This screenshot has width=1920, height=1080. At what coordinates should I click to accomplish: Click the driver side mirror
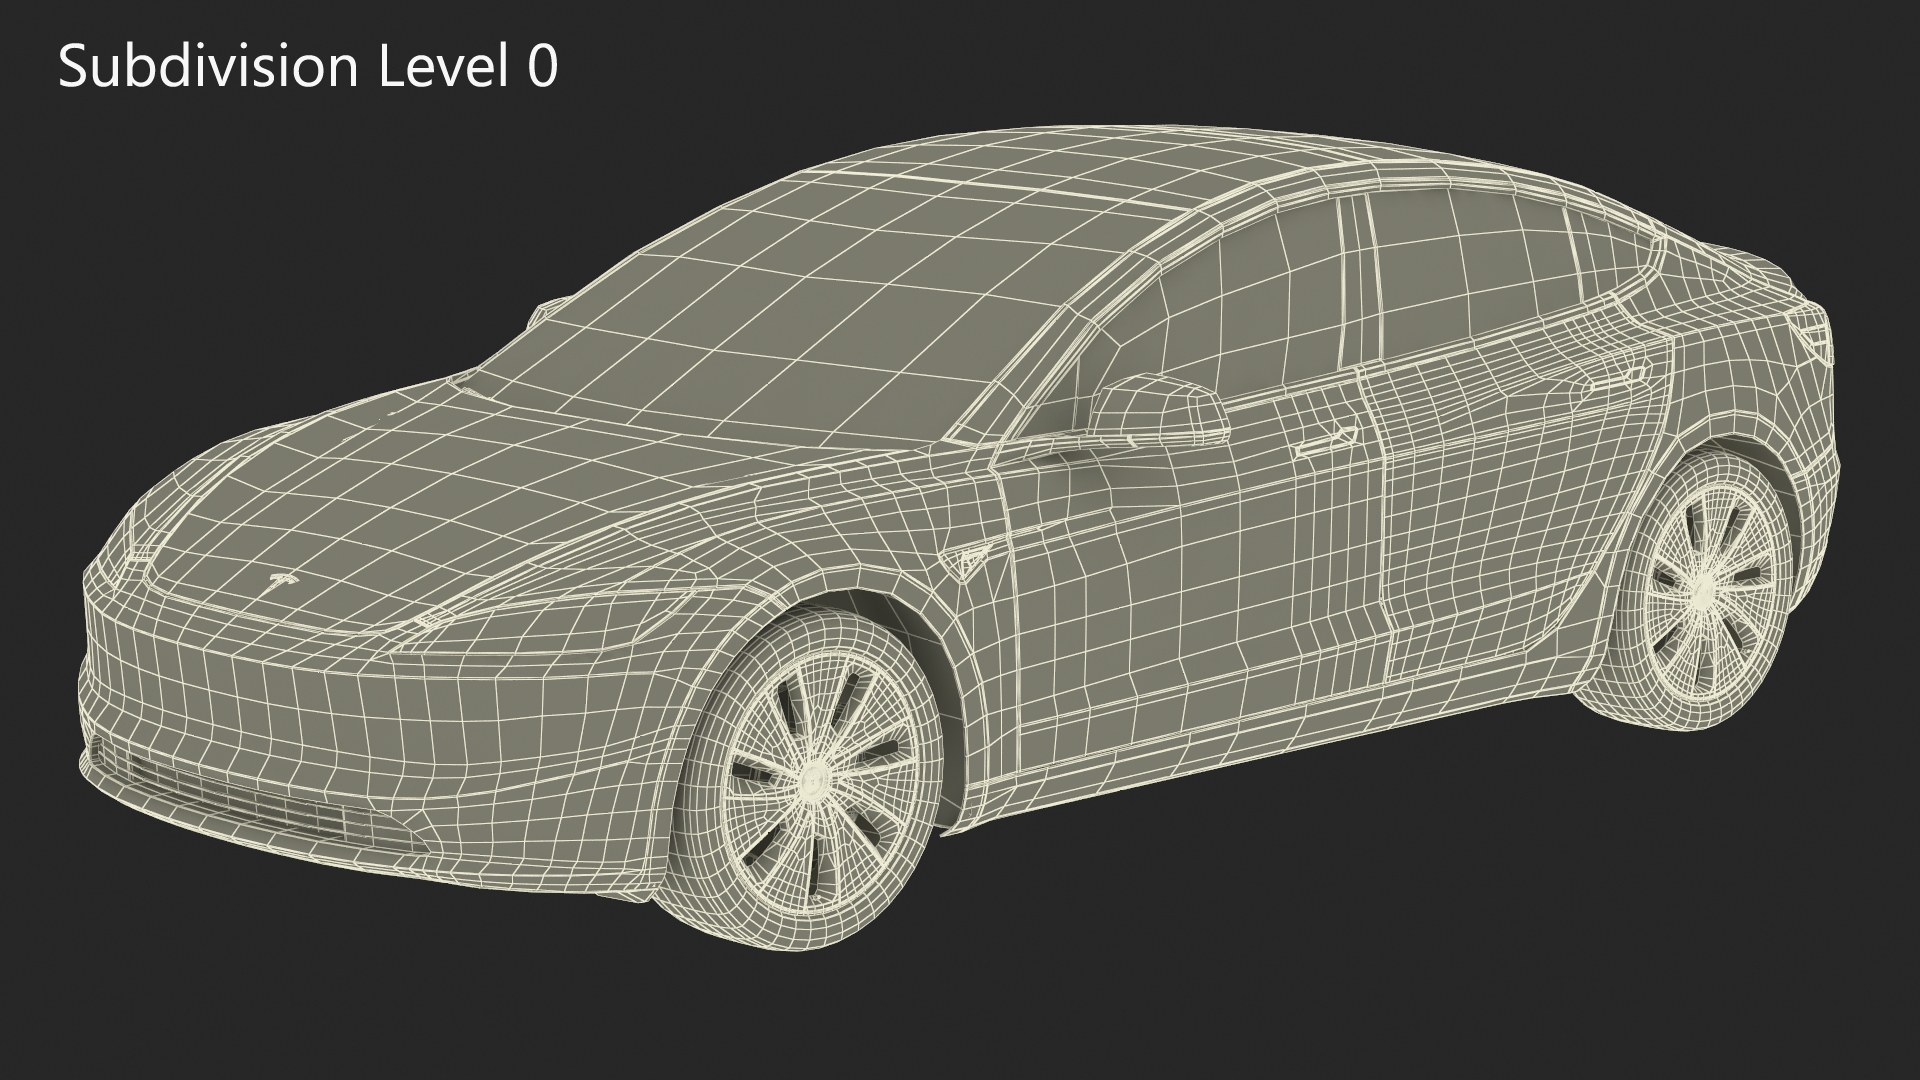click(1158, 409)
